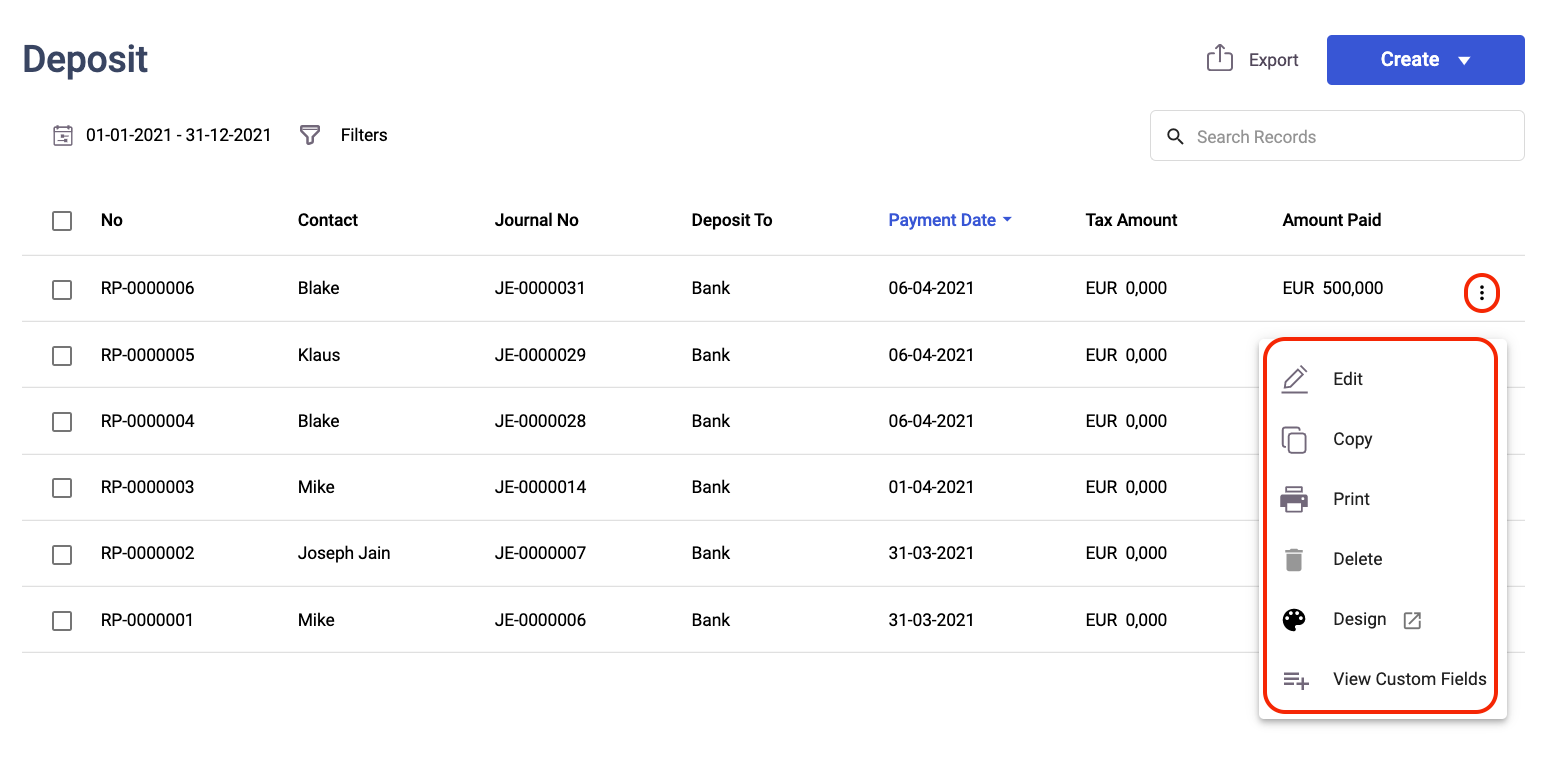Click record number RP-0000001

coord(147,620)
